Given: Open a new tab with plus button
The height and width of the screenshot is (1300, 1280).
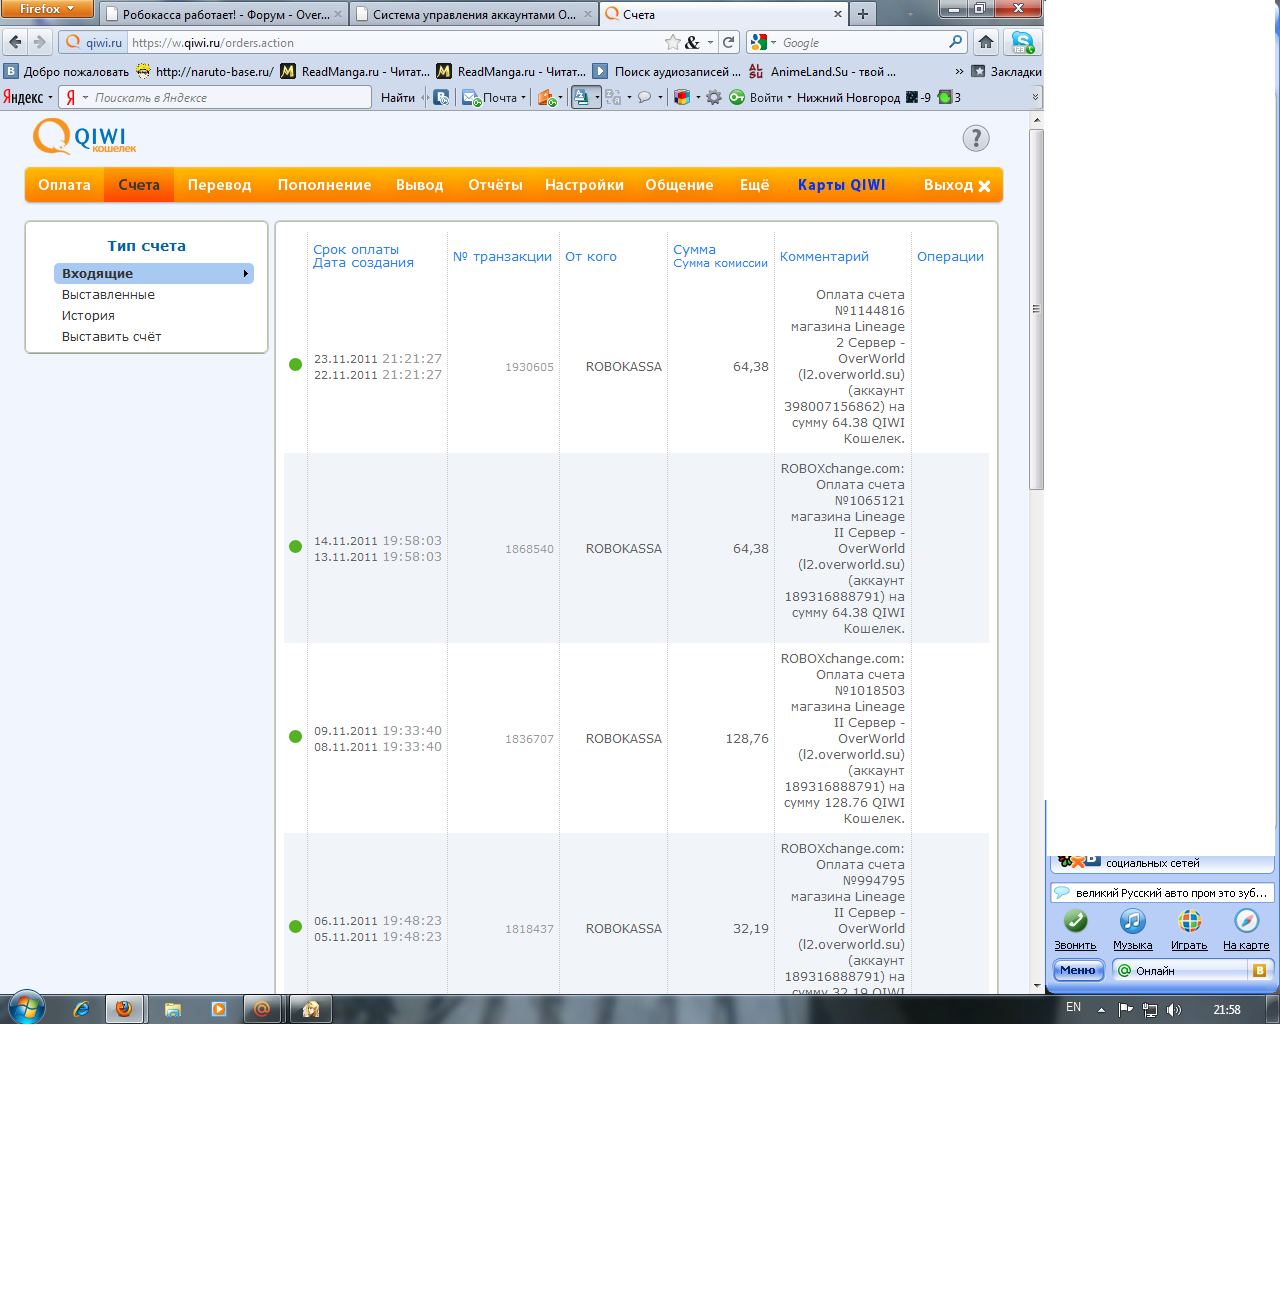Looking at the screenshot, I should pyautogui.click(x=863, y=14).
